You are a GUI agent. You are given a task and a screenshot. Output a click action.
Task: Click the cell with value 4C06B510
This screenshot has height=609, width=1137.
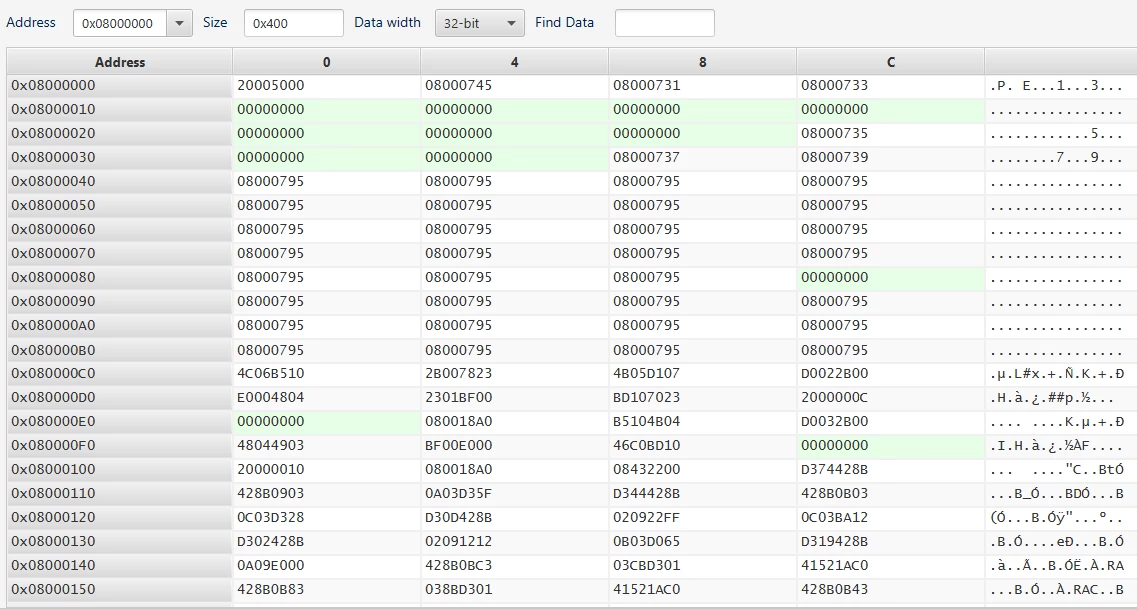(326, 374)
